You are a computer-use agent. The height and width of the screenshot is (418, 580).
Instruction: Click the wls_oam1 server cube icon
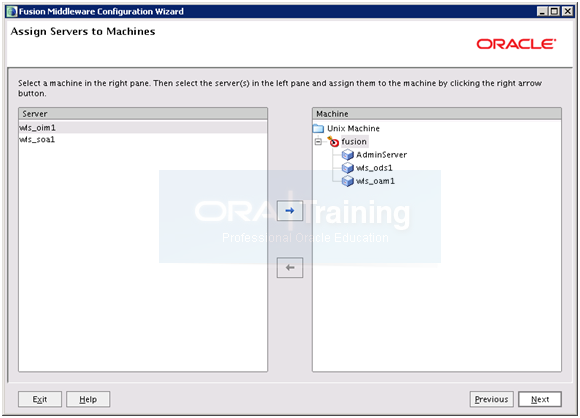click(348, 181)
